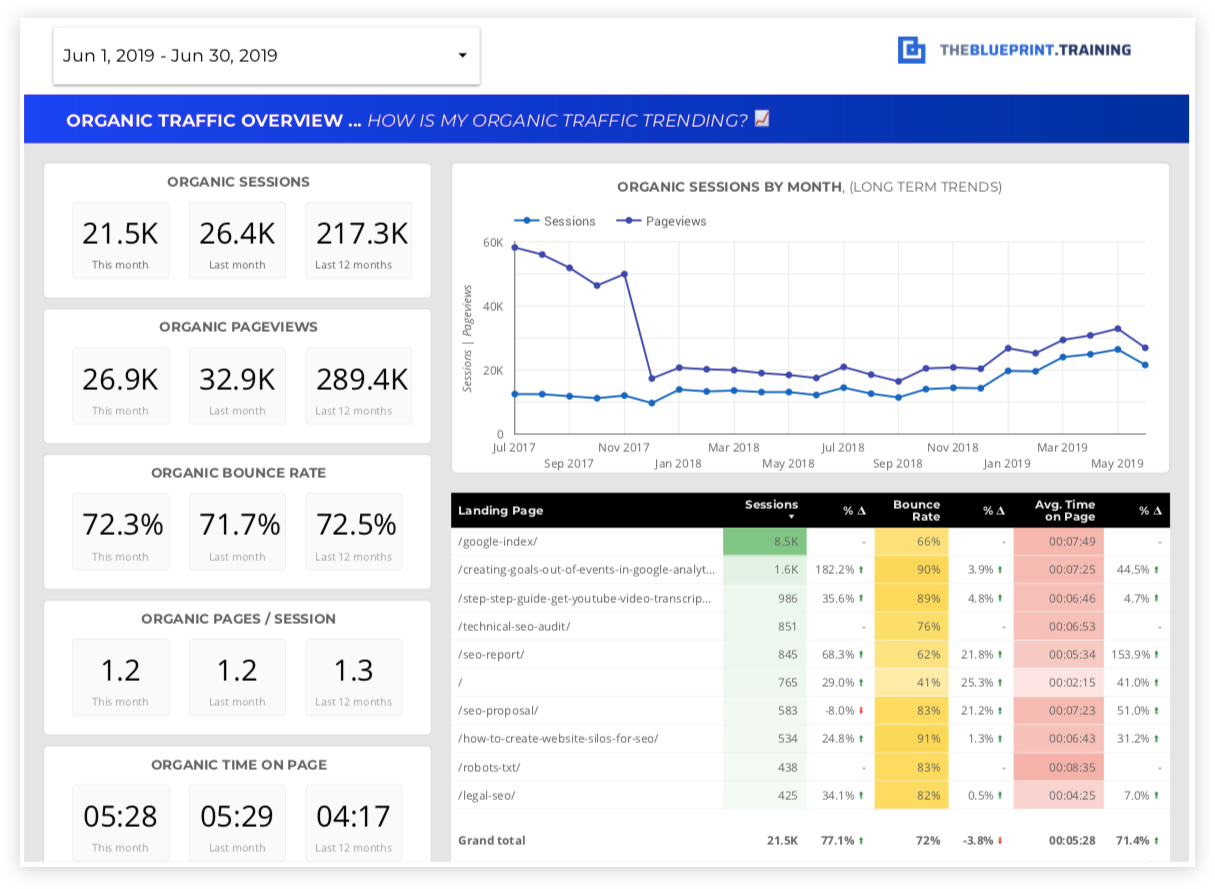Click the chart emoji in the blue header
This screenshot has height=889, width=1215.
coord(762,120)
